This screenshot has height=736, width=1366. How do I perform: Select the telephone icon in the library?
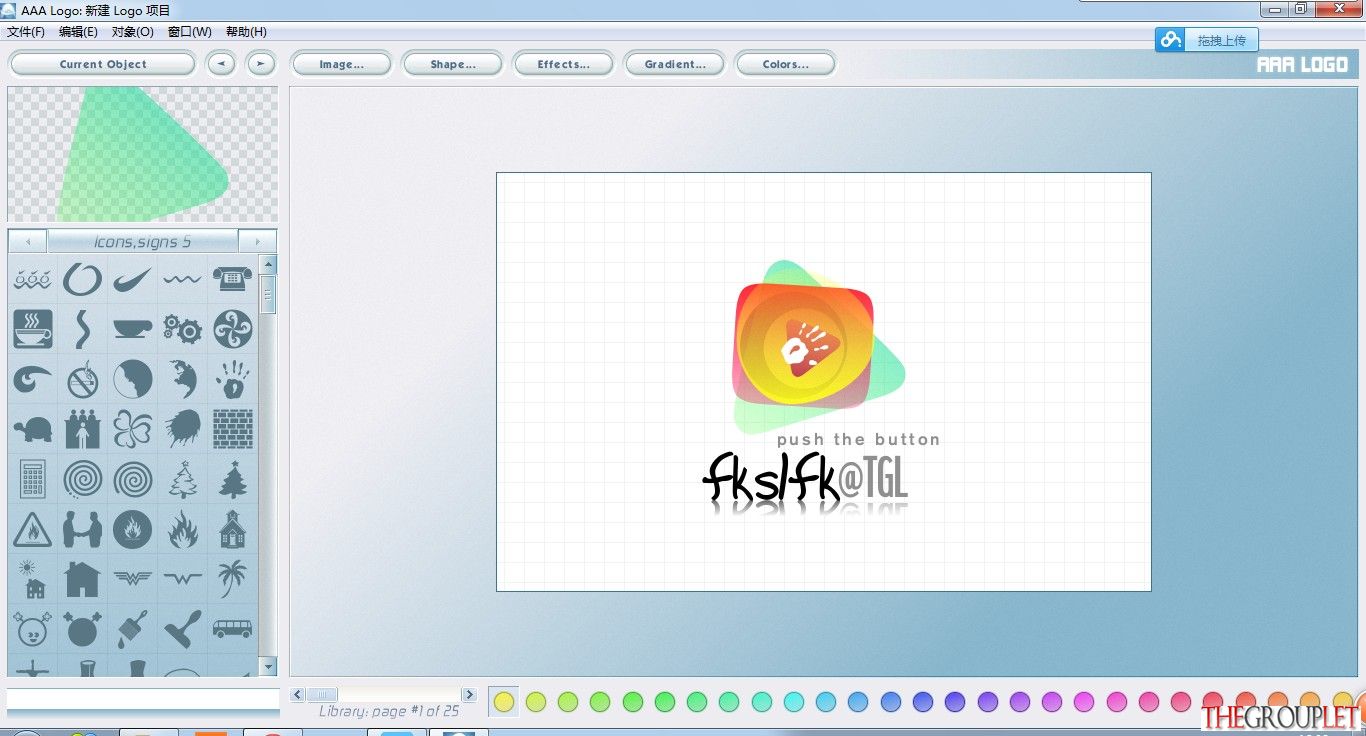[x=232, y=279]
